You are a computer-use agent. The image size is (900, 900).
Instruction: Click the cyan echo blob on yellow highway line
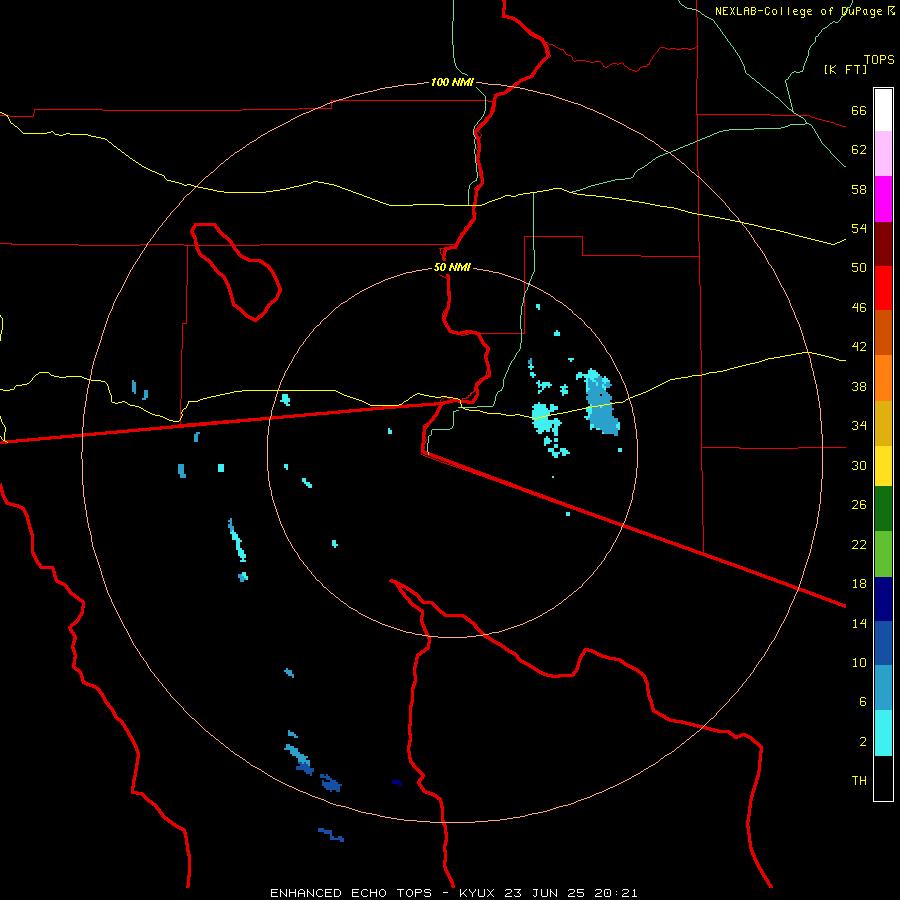tap(544, 418)
